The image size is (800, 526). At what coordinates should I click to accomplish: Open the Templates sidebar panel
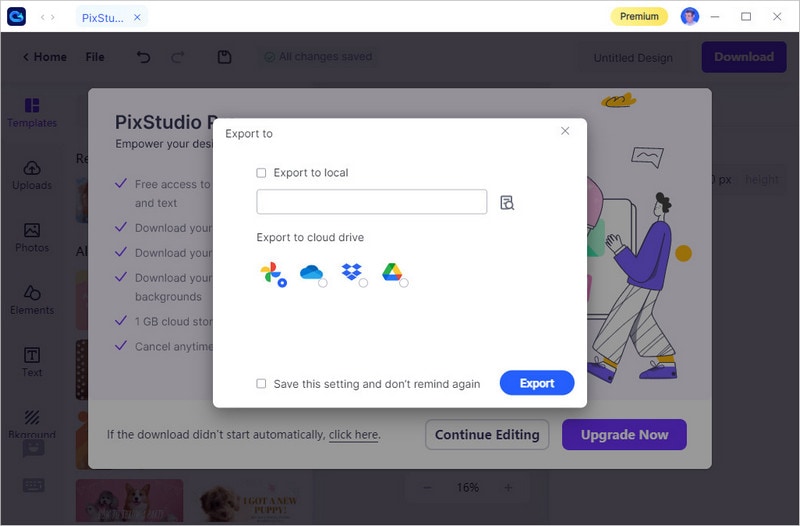[32, 113]
